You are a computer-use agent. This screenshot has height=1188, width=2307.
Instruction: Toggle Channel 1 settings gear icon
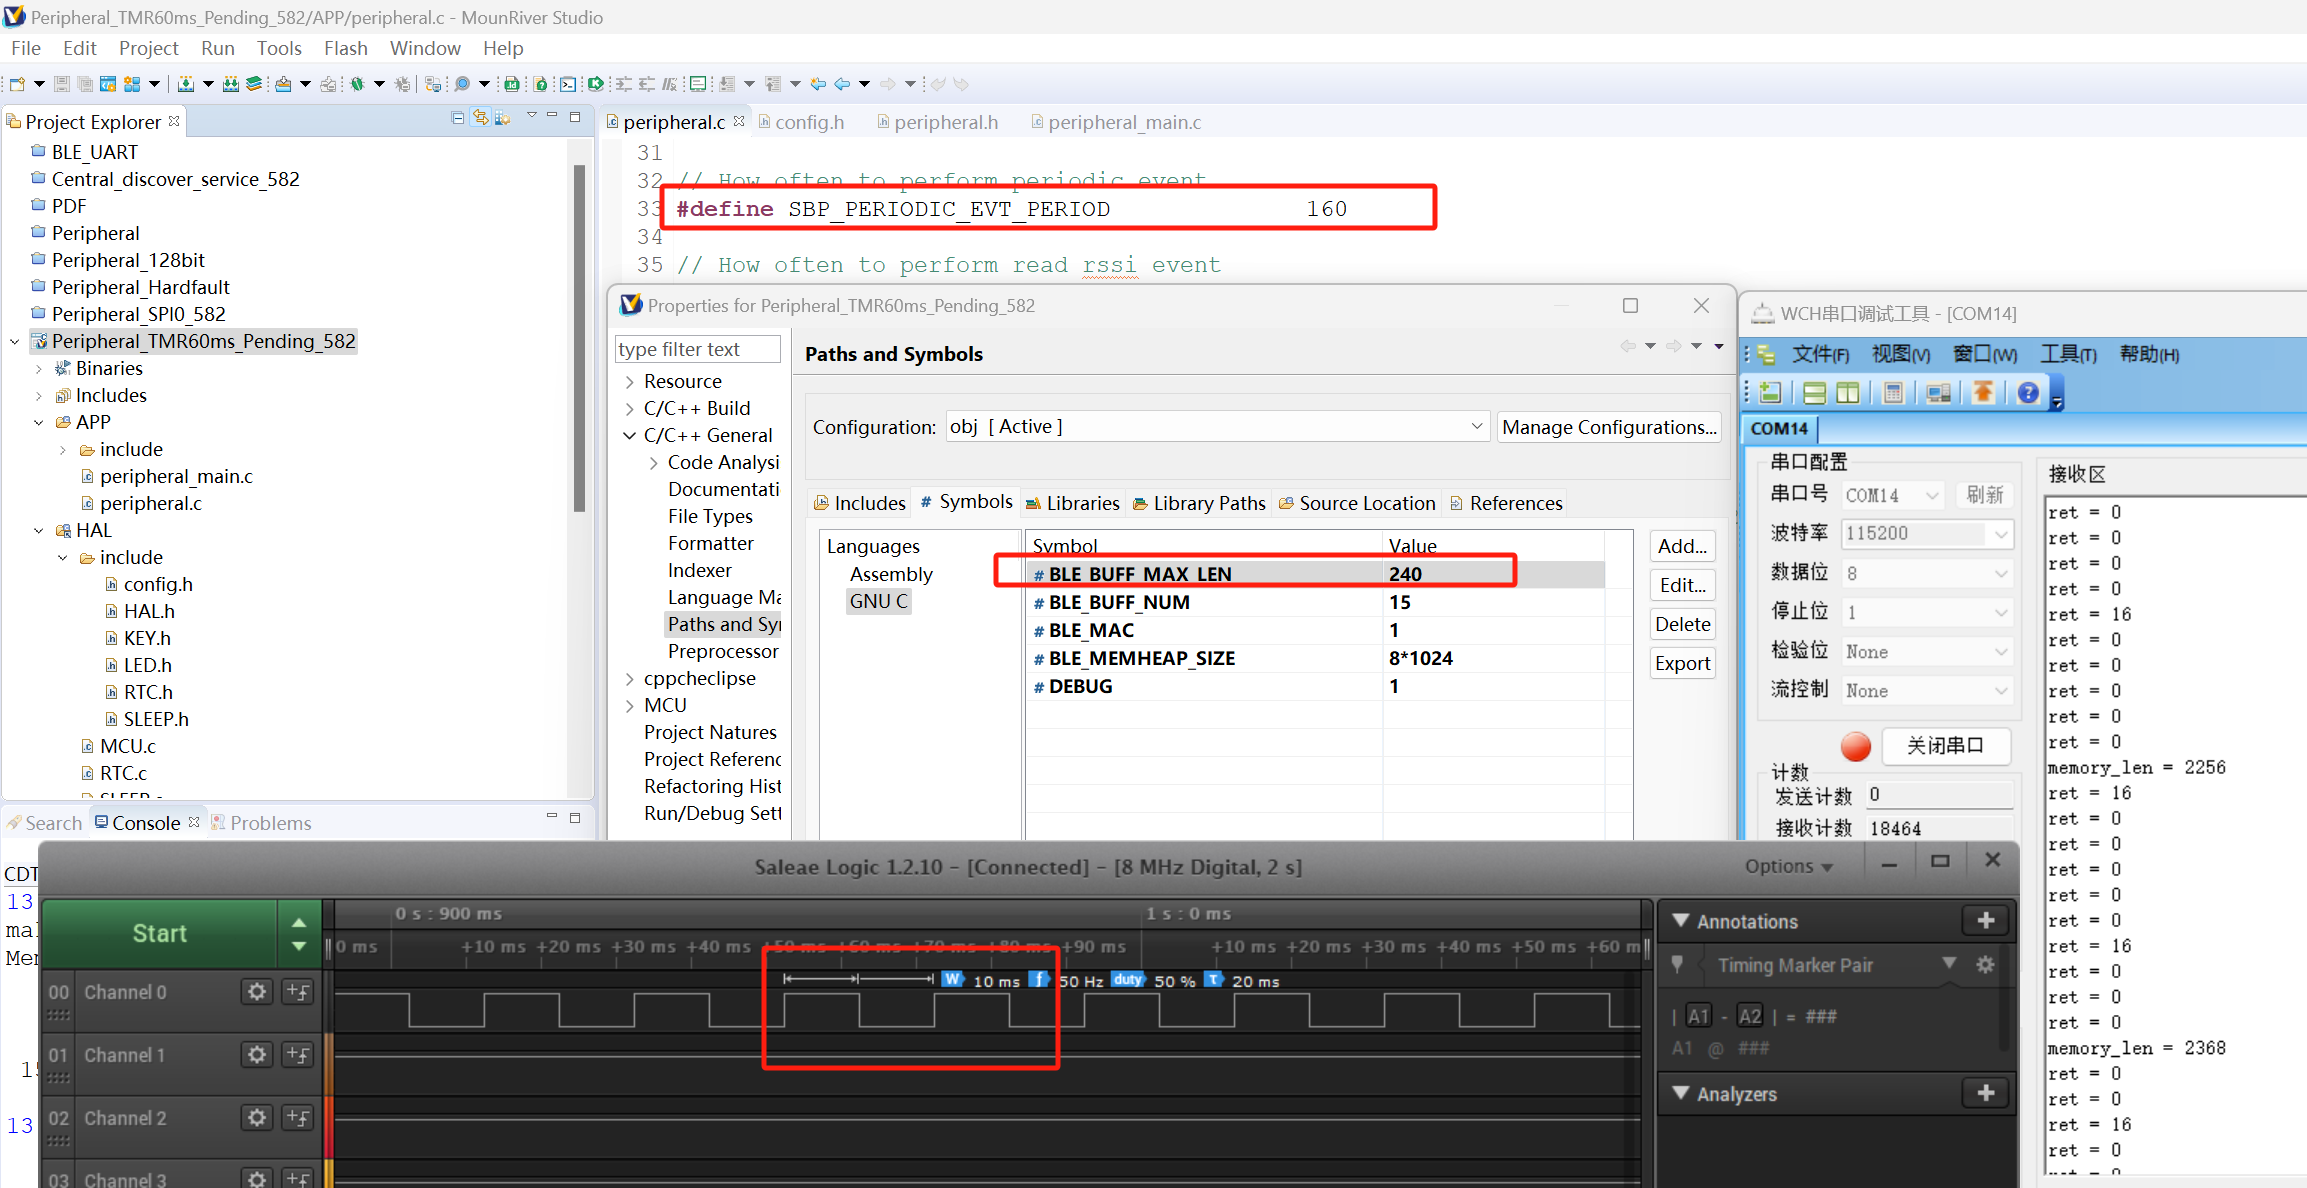[x=248, y=1055]
